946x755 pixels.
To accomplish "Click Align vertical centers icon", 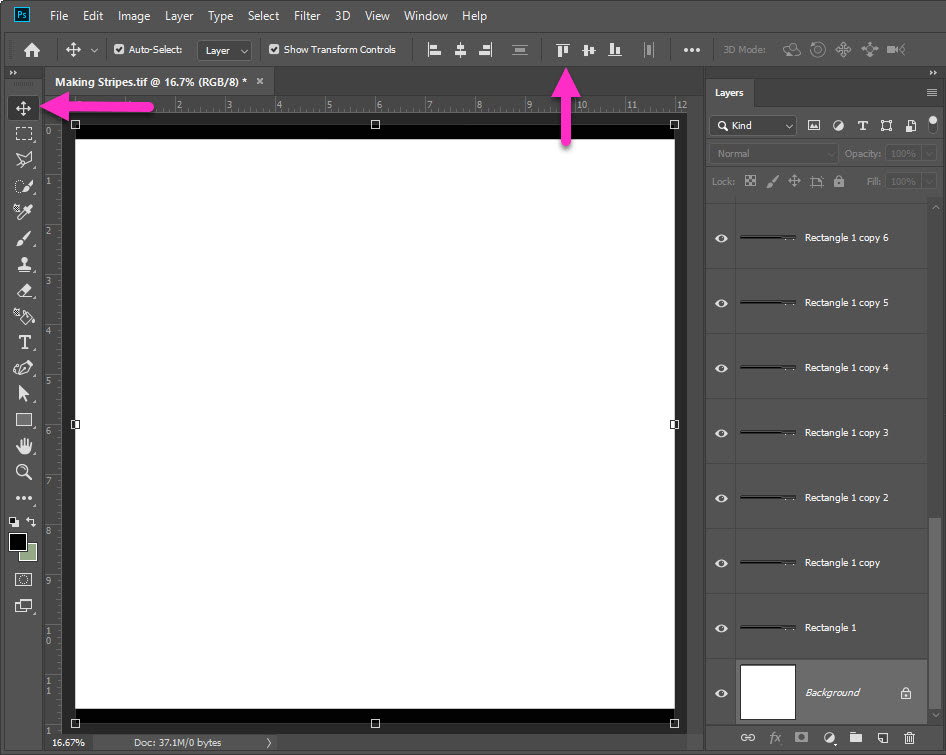I will tap(589, 50).
